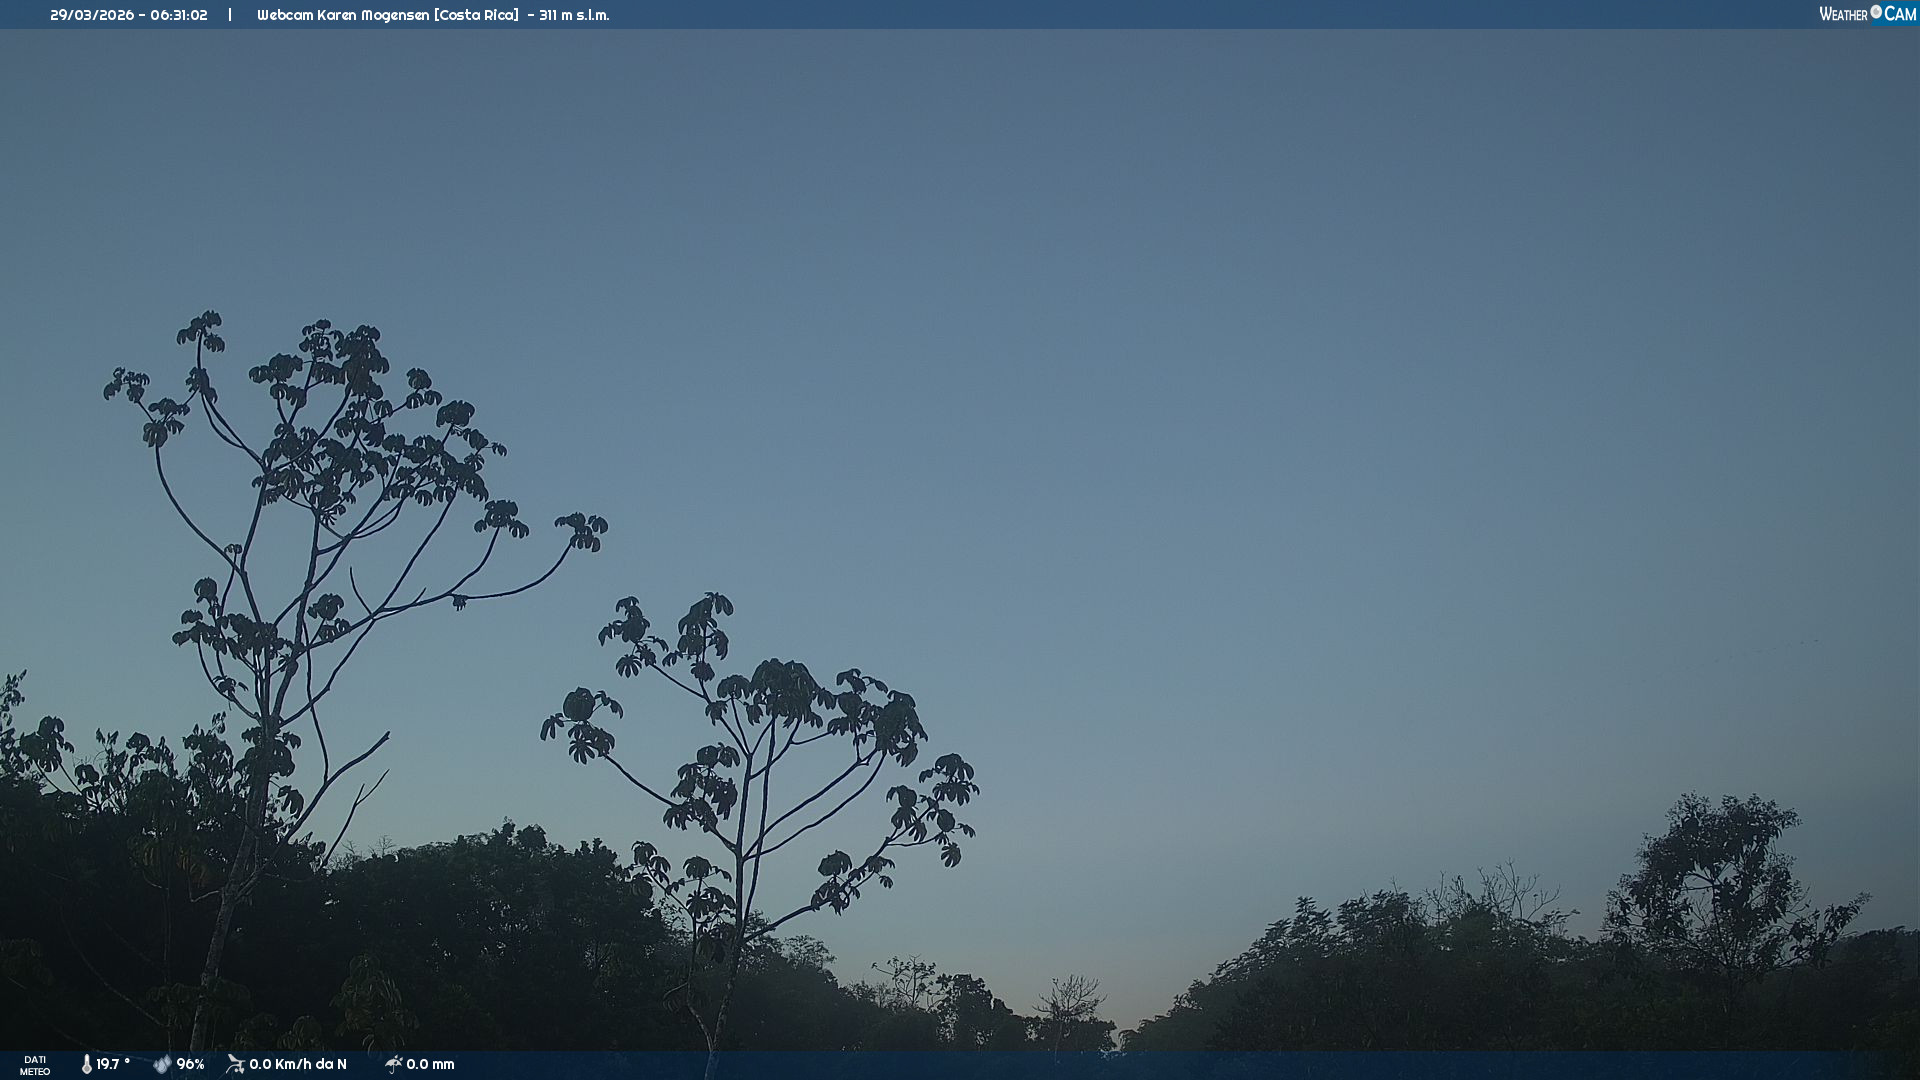This screenshot has height=1080, width=1920.
Task: Click the camera lens icon in WeatherCam logo
Action: 1876,12
